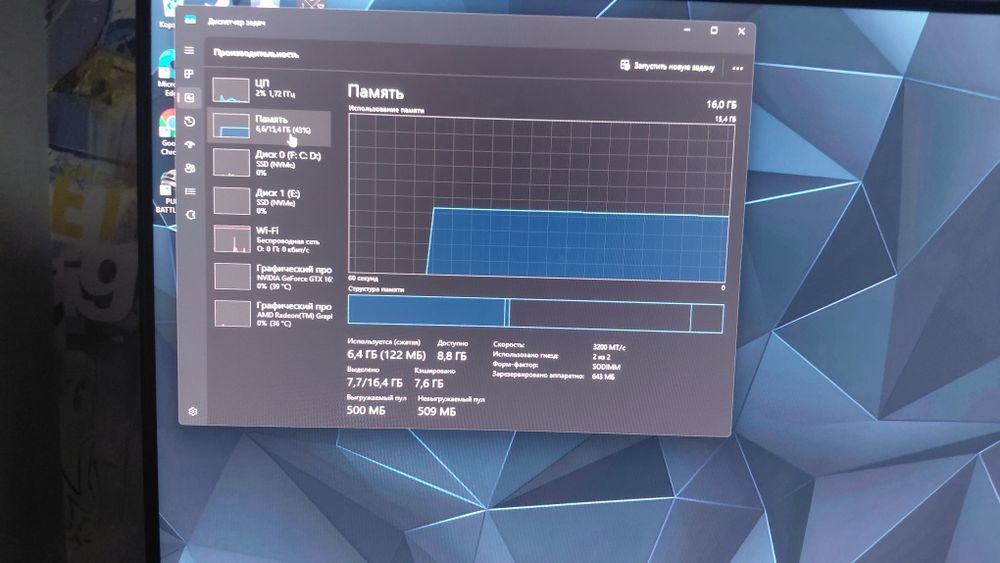Click the 'SODIMM' form factor value
1000x563 pixels.
[606, 367]
